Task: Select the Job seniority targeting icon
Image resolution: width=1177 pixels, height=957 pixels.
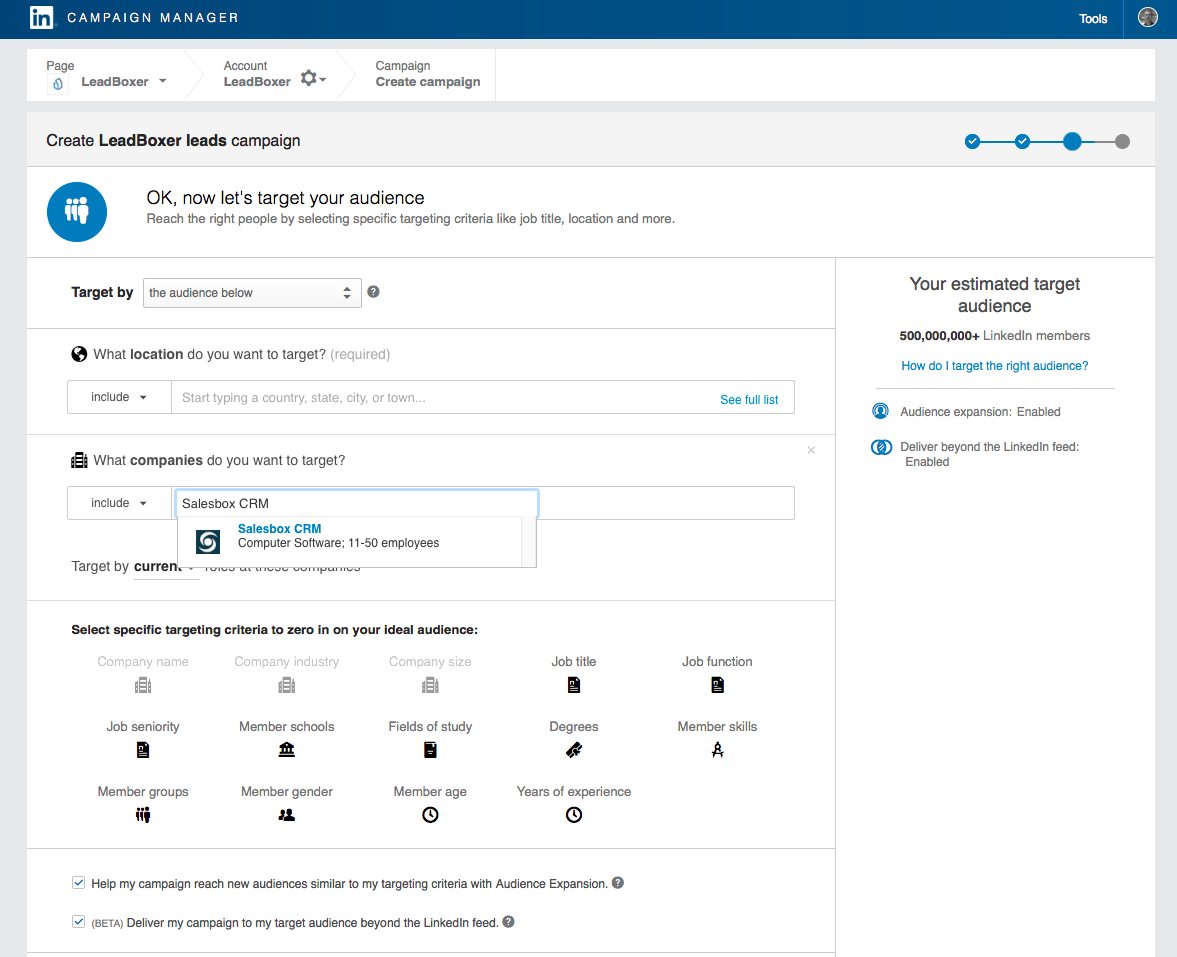Action: [x=143, y=750]
